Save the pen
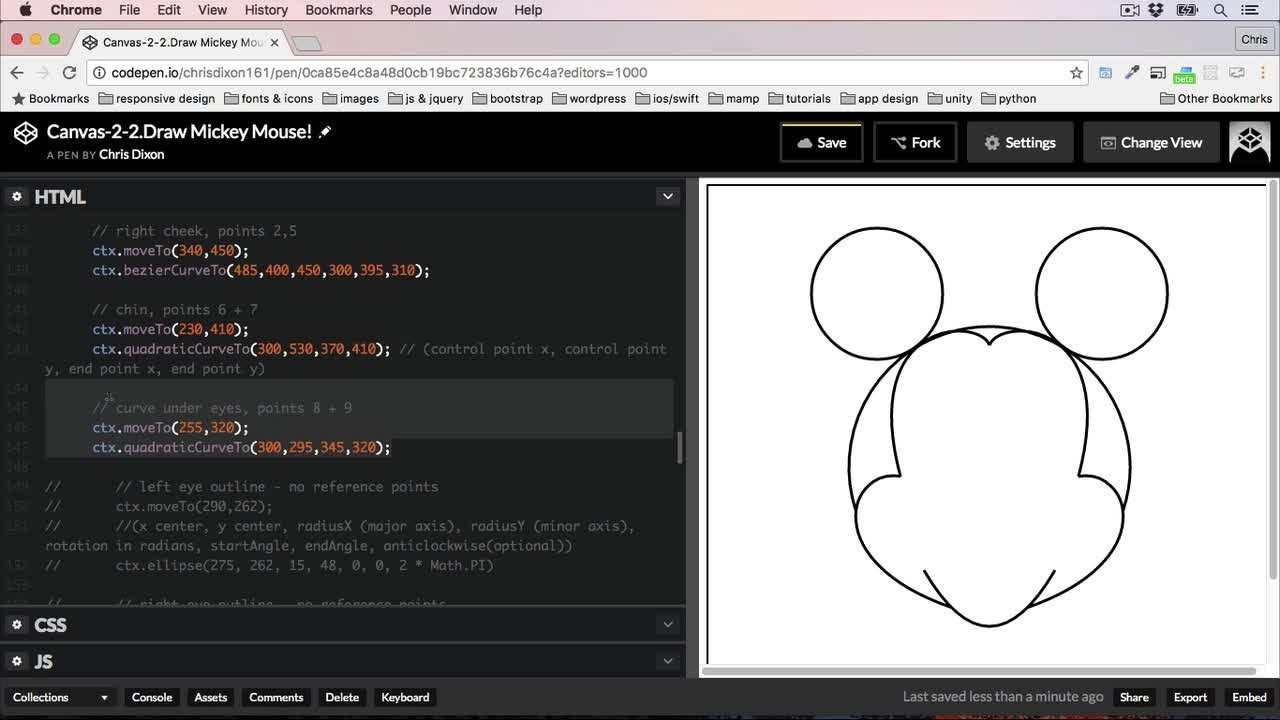1280x720 pixels. (821, 142)
